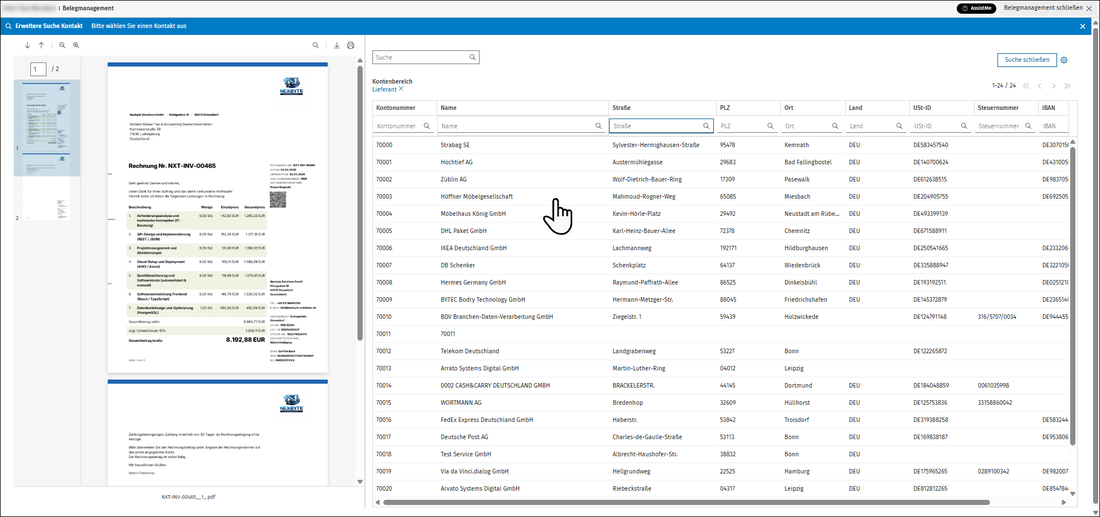This screenshot has height=517, width=1100.
Task: Click the Ort column header
Action: pos(812,108)
